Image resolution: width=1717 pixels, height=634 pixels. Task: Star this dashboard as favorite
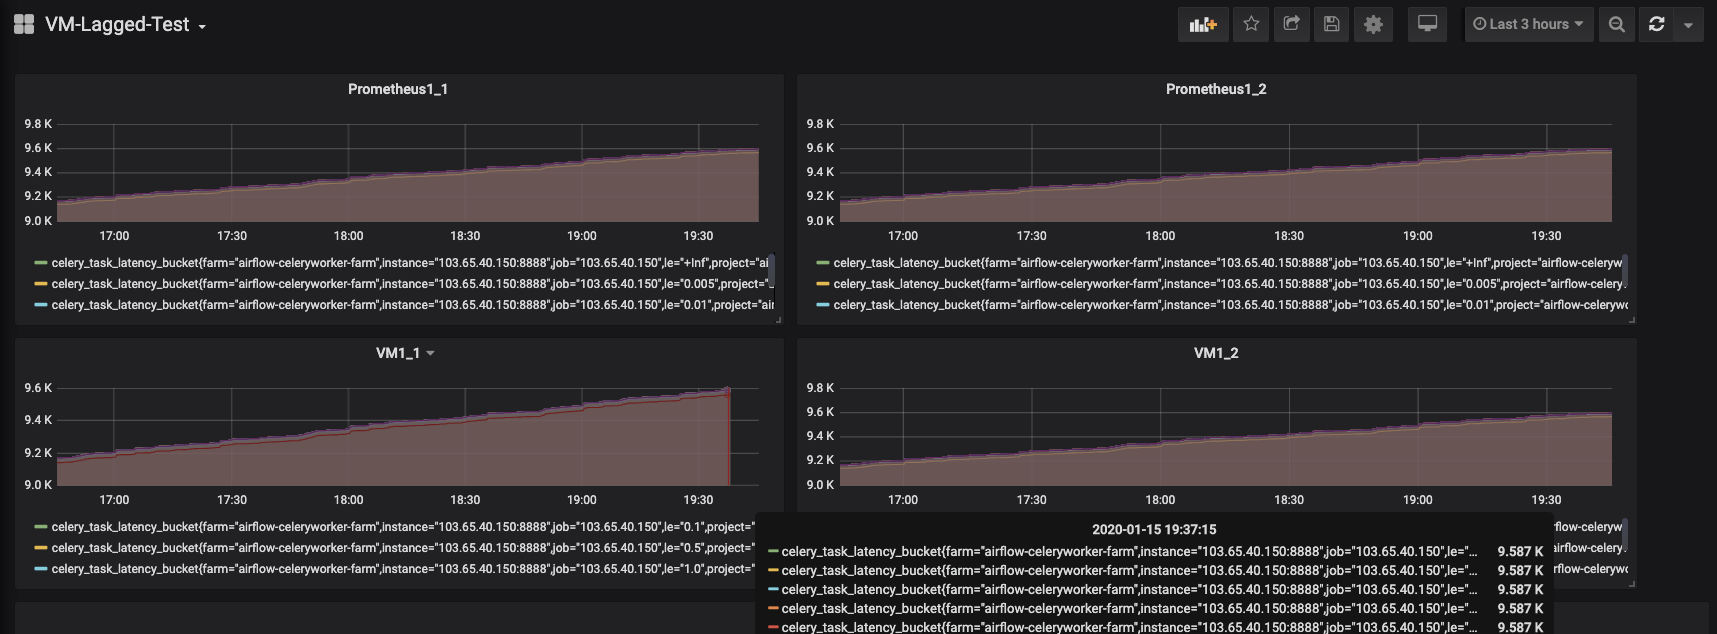coord(1251,24)
